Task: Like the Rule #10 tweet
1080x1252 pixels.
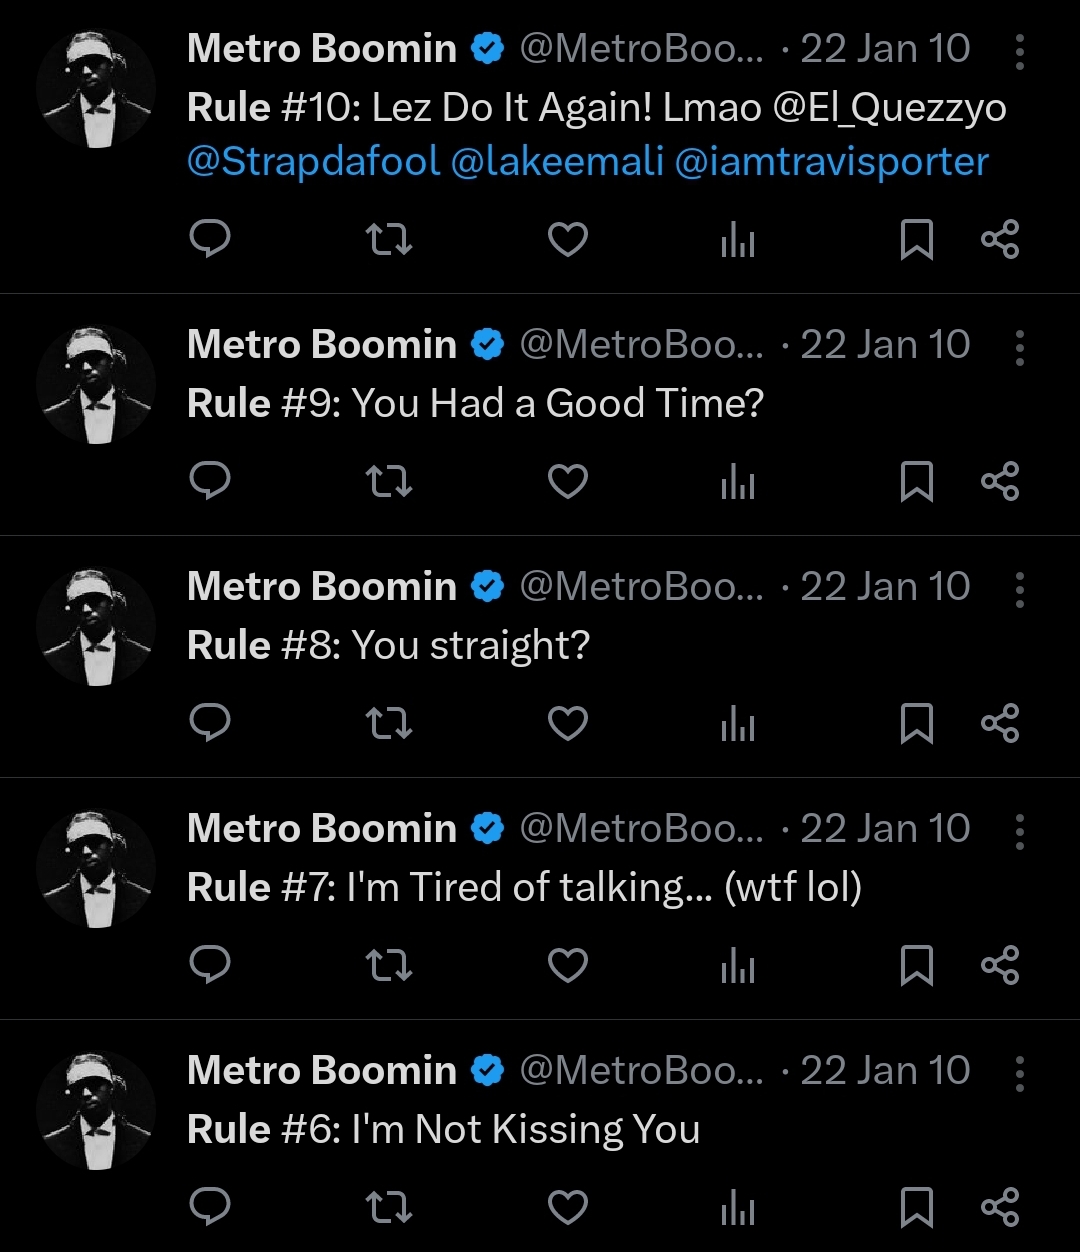Action: 568,240
